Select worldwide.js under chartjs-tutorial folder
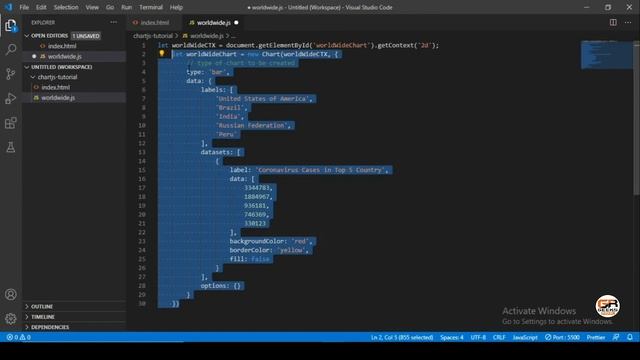This screenshot has height=360, width=640. click(58, 98)
